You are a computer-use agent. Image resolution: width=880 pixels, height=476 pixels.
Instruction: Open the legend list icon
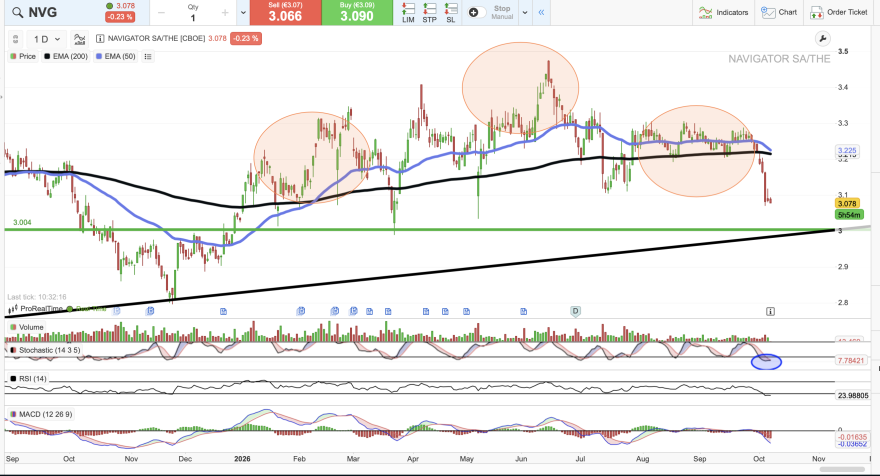pos(148,56)
